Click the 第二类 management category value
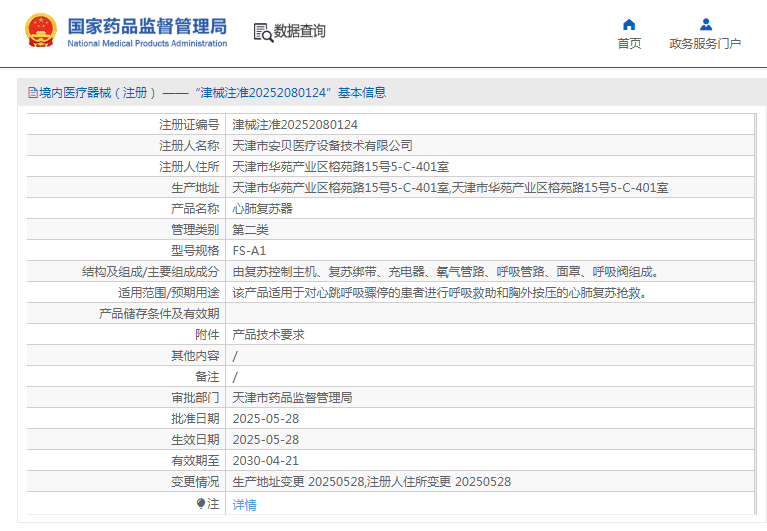This screenshot has height=531, width=767. pyautogui.click(x=250, y=230)
